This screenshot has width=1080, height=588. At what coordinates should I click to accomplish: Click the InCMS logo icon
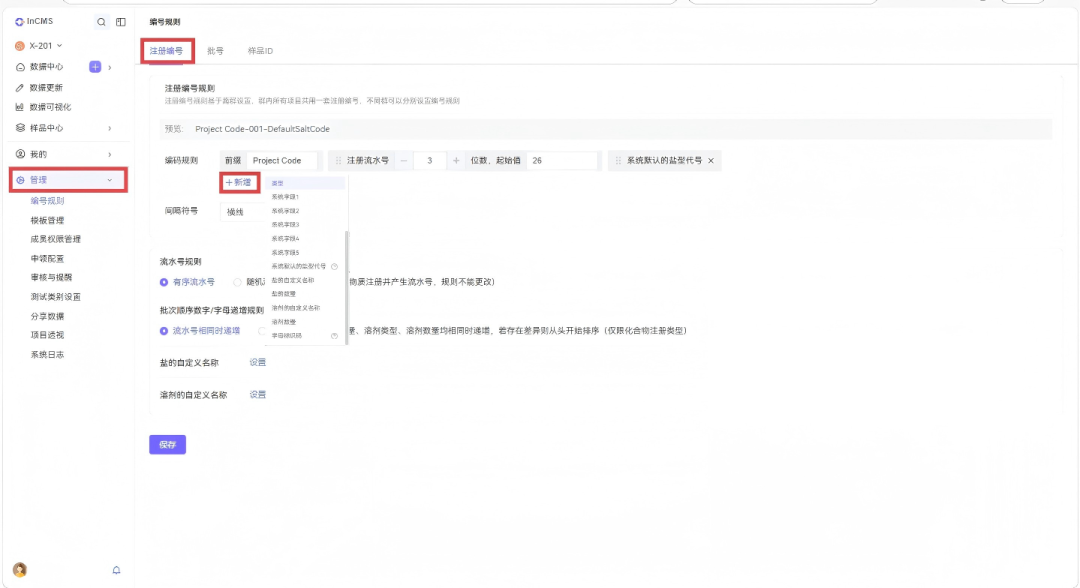(x=19, y=22)
